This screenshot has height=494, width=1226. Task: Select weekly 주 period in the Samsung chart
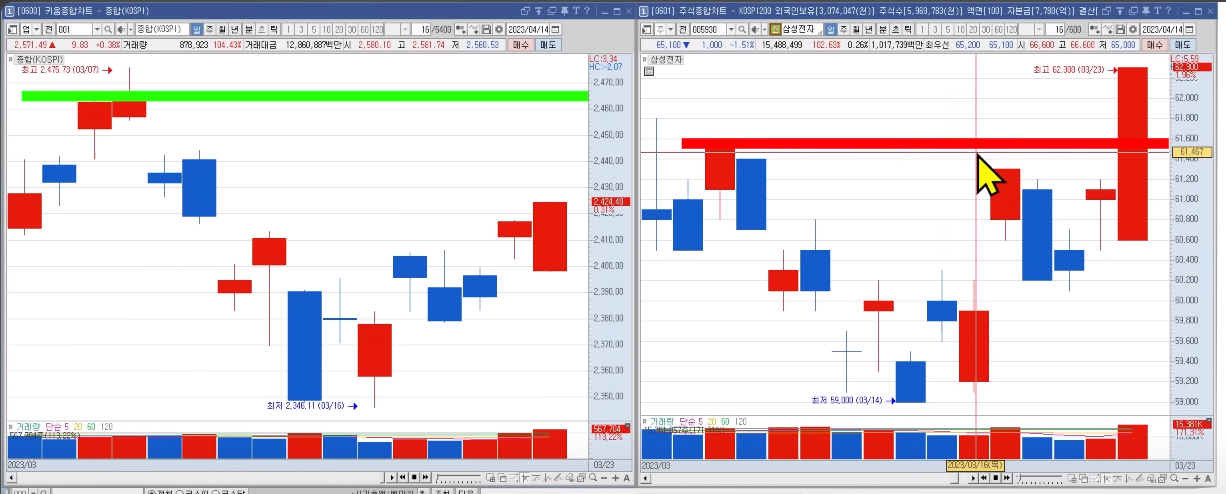[x=843, y=29]
